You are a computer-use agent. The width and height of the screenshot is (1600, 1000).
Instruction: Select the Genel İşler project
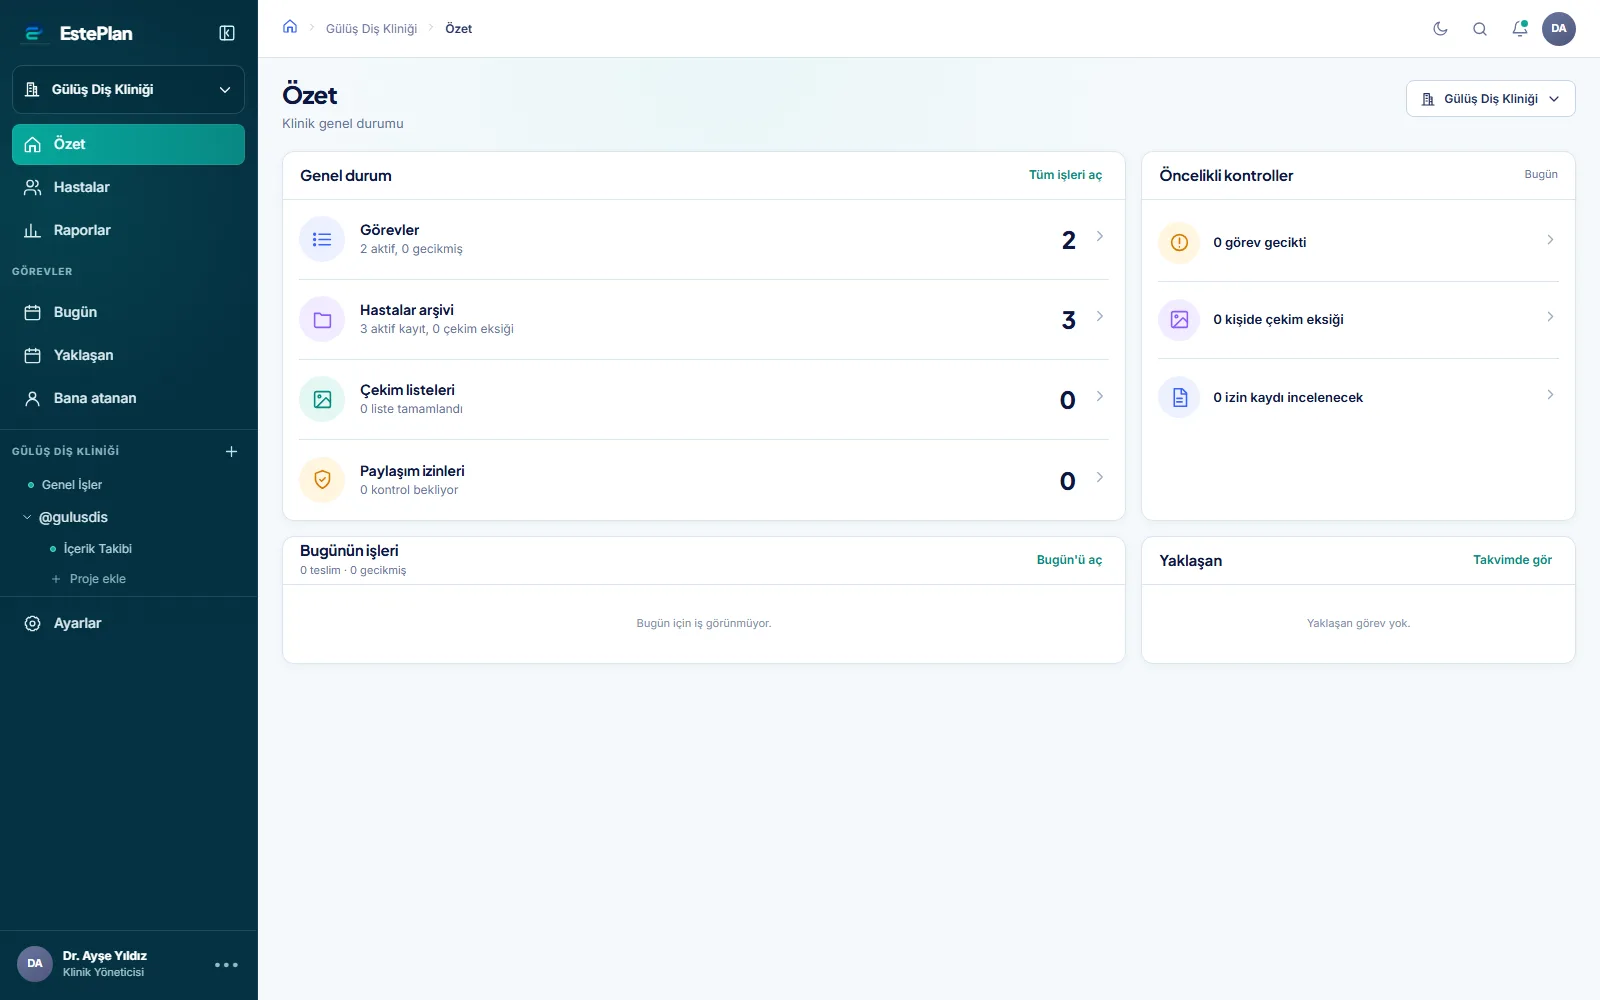72,485
